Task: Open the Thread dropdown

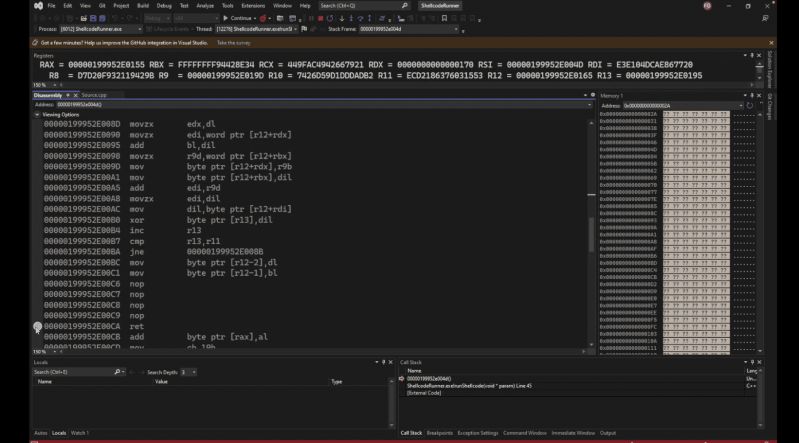Action: point(296,29)
